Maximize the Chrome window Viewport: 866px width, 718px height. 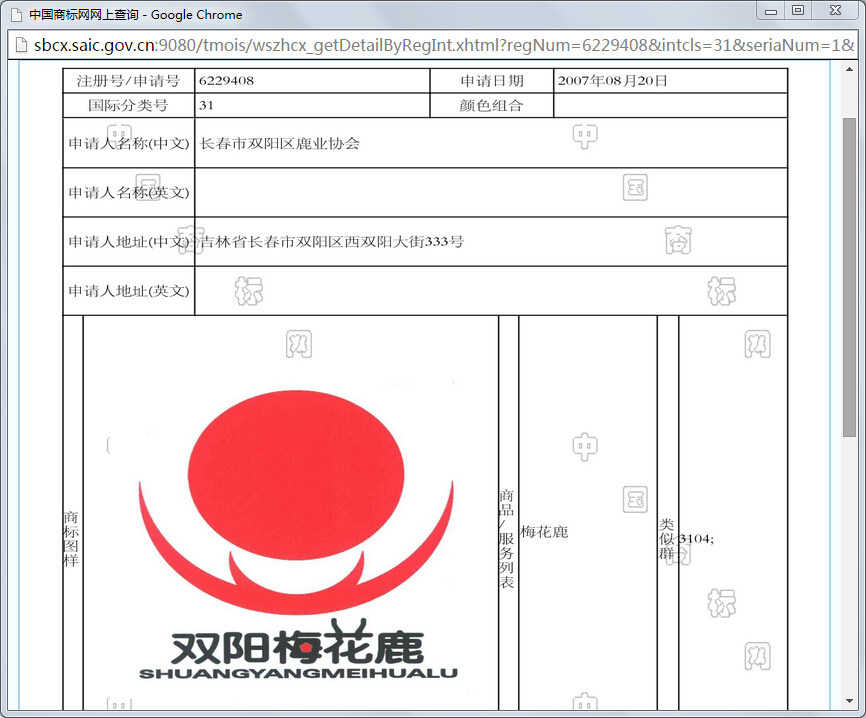coord(798,11)
